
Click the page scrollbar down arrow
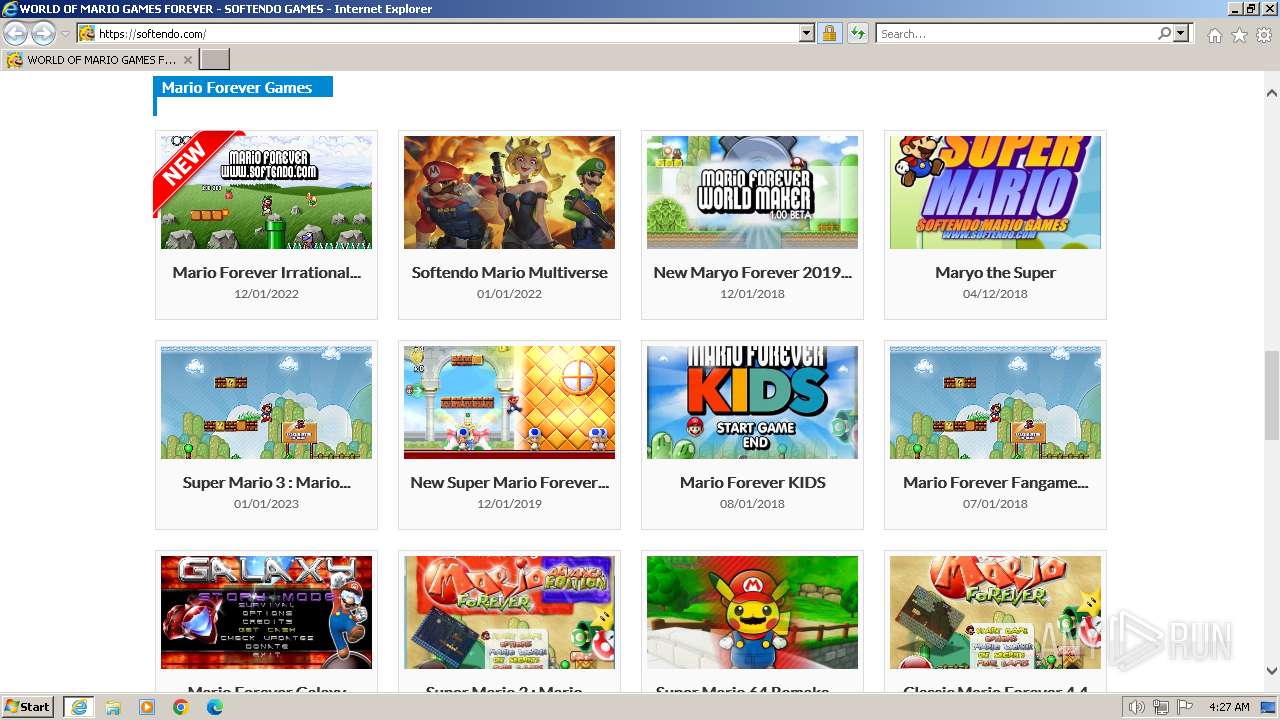click(x=1271, y=671)
